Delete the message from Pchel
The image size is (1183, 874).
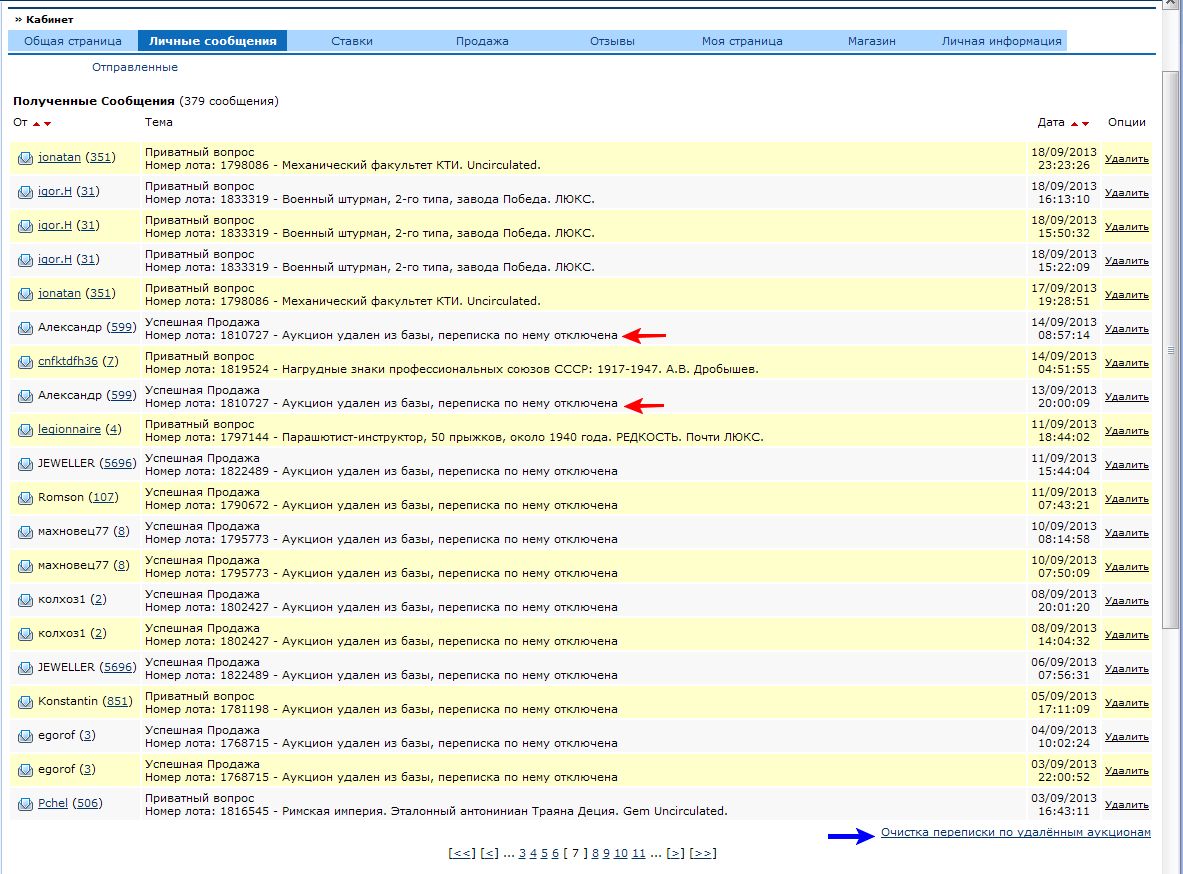(x=1127, y=805)
